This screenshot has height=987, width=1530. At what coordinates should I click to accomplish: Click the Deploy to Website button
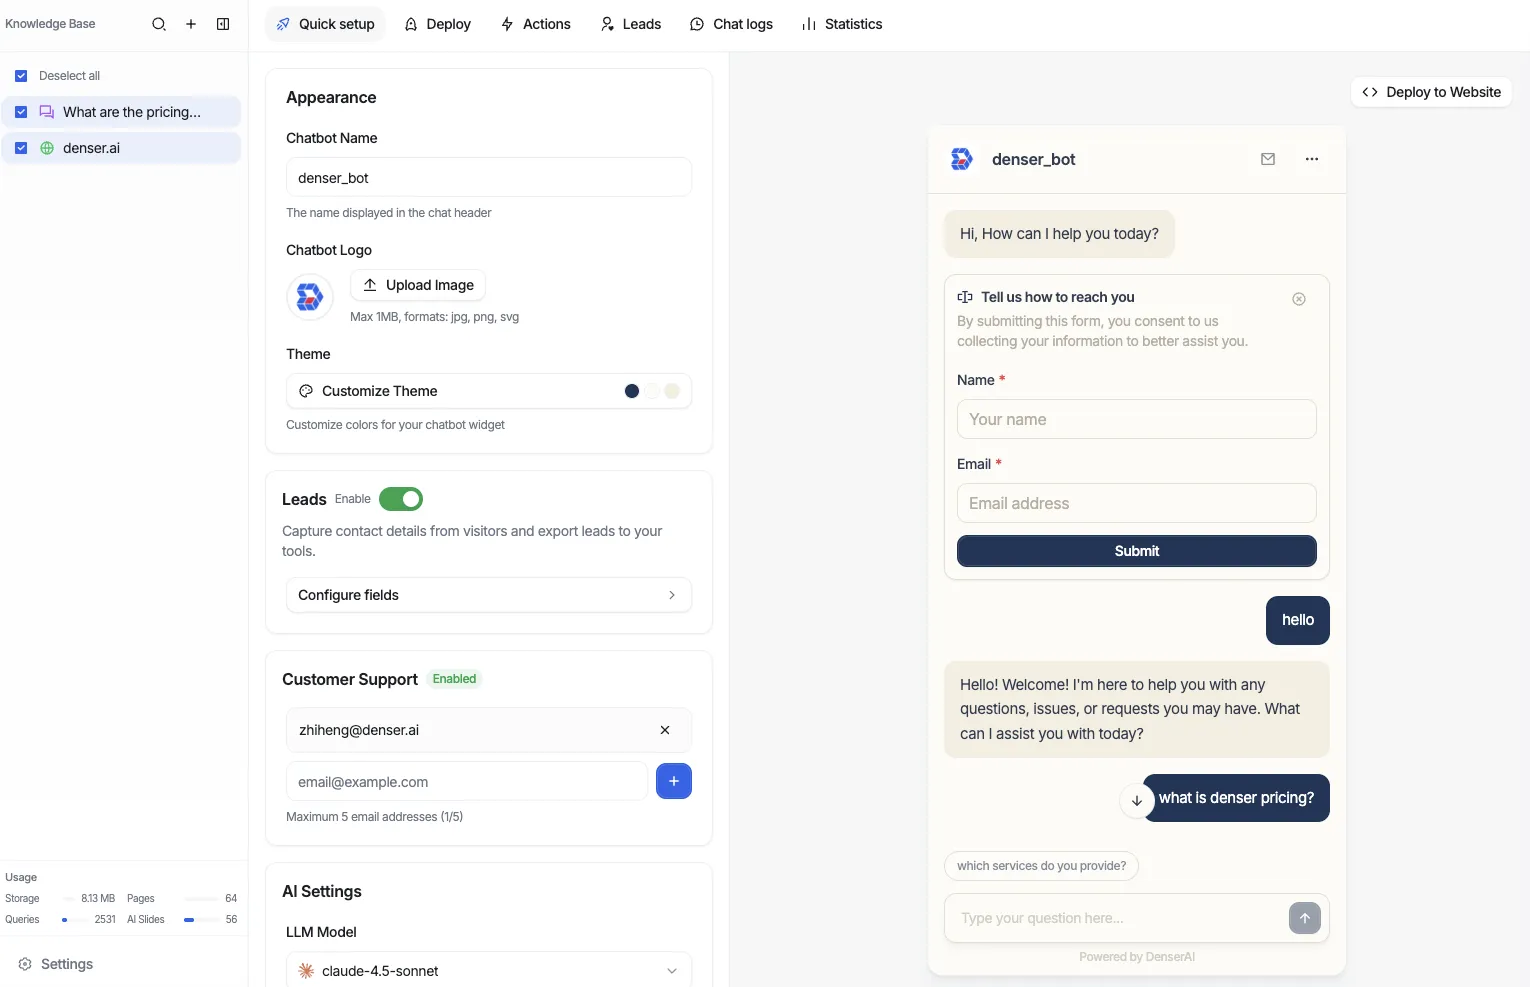pos(1431,92)
